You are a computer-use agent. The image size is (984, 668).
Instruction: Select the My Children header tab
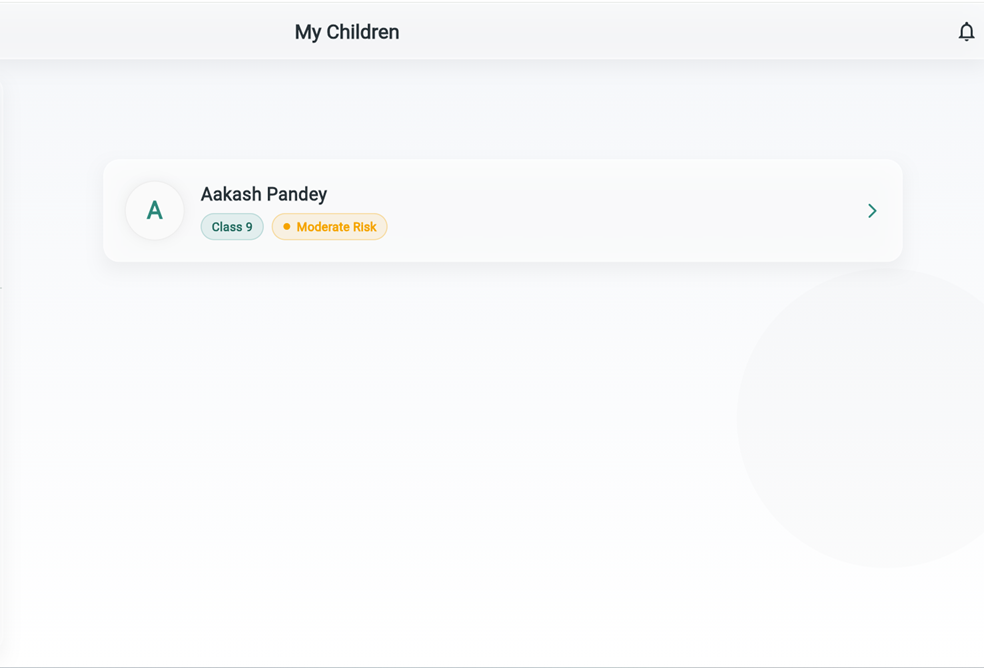(346, 31)
